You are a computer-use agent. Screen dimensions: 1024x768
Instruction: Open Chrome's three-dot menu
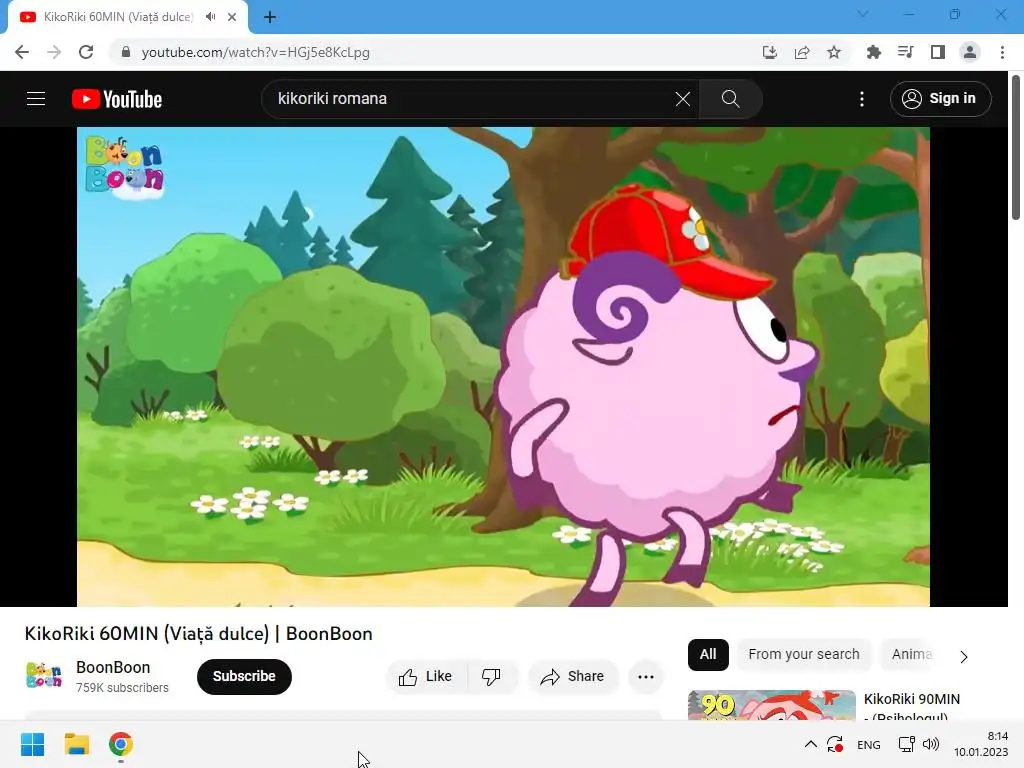tap(1002, 52)
